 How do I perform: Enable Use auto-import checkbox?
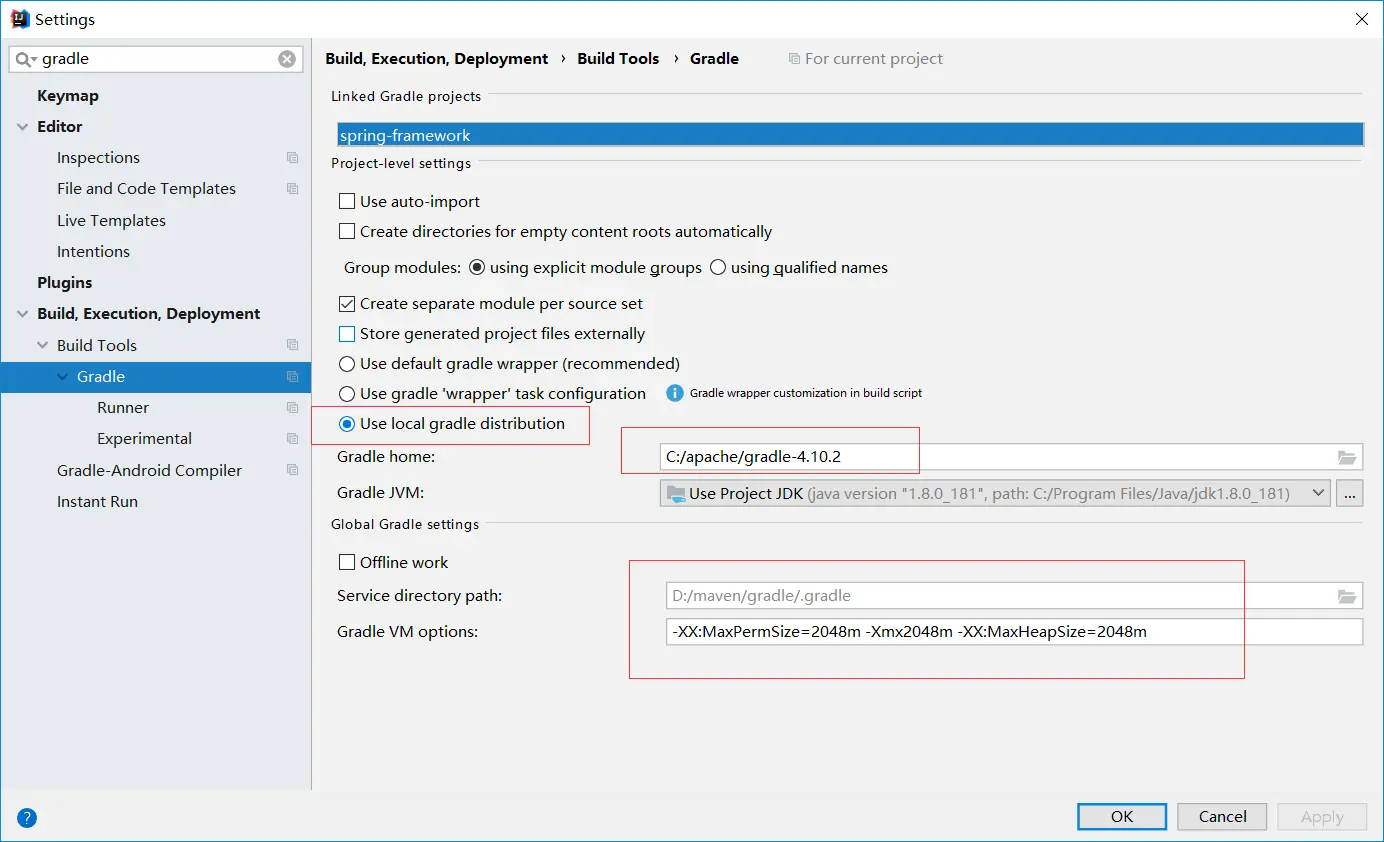point(347,202)
